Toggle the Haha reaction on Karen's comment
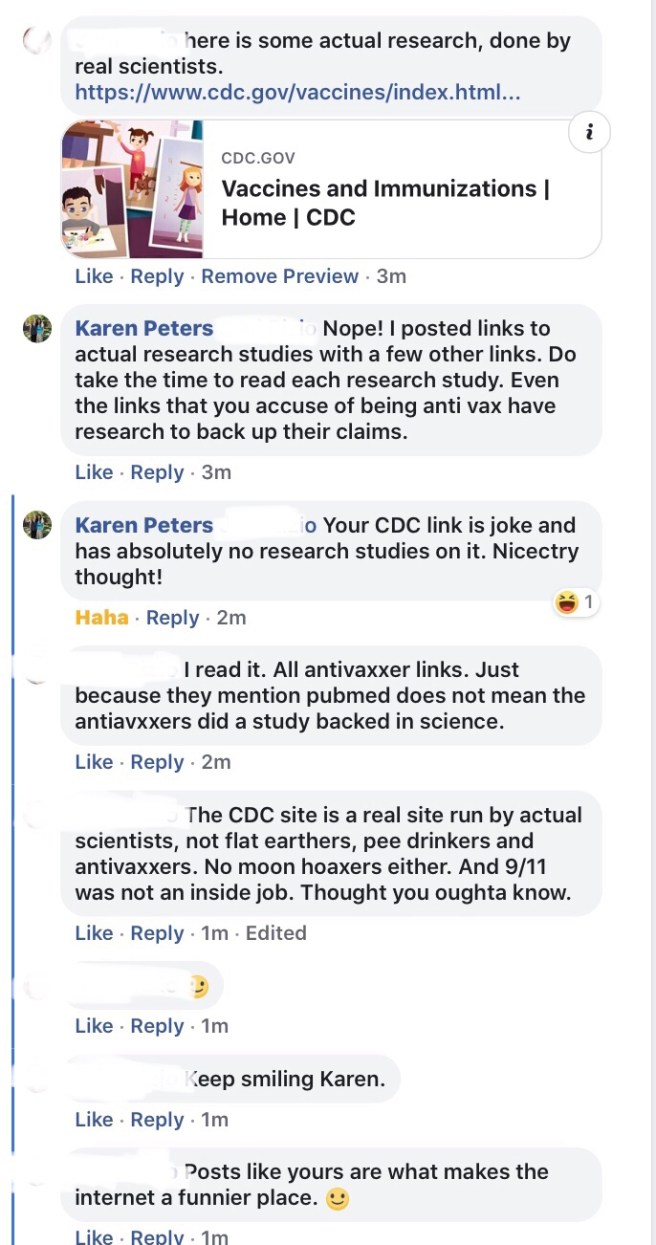 101,617
